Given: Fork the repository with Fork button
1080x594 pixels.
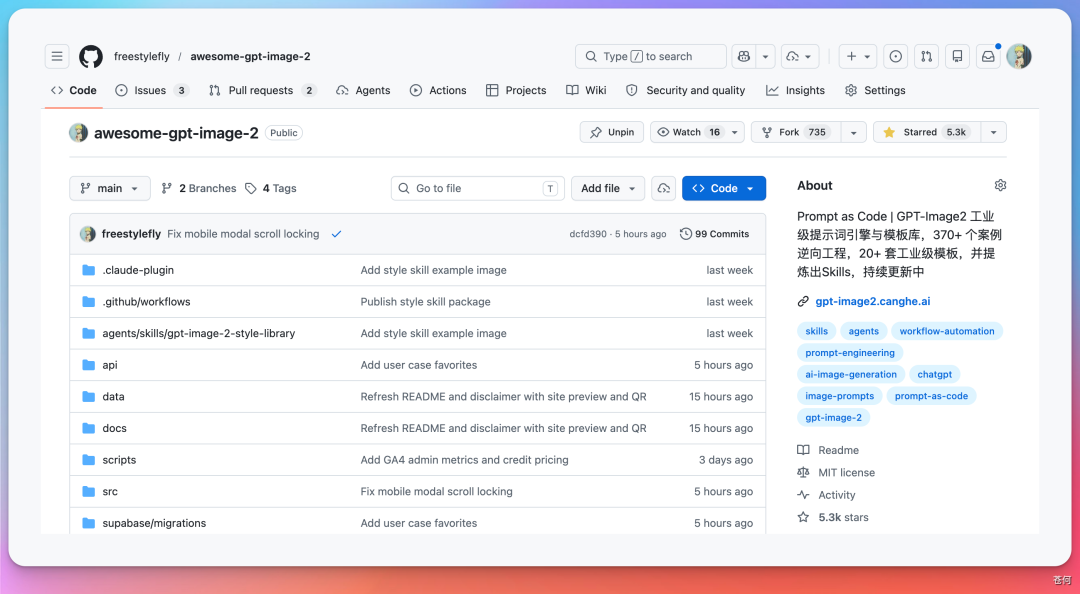Looking at the screenshot, I should [796, 132].
